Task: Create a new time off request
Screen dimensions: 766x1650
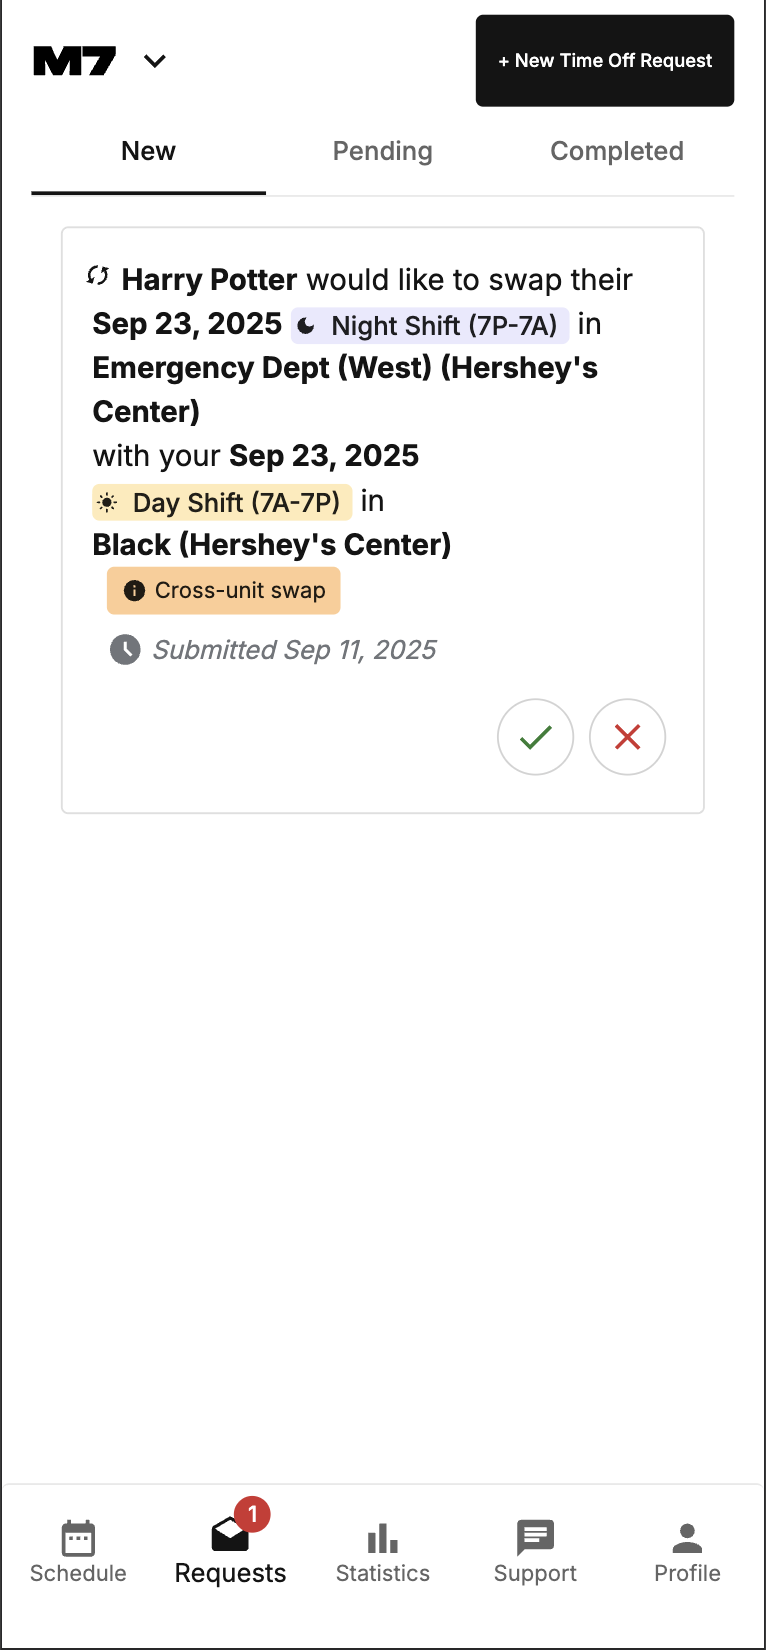Action: 604,61
